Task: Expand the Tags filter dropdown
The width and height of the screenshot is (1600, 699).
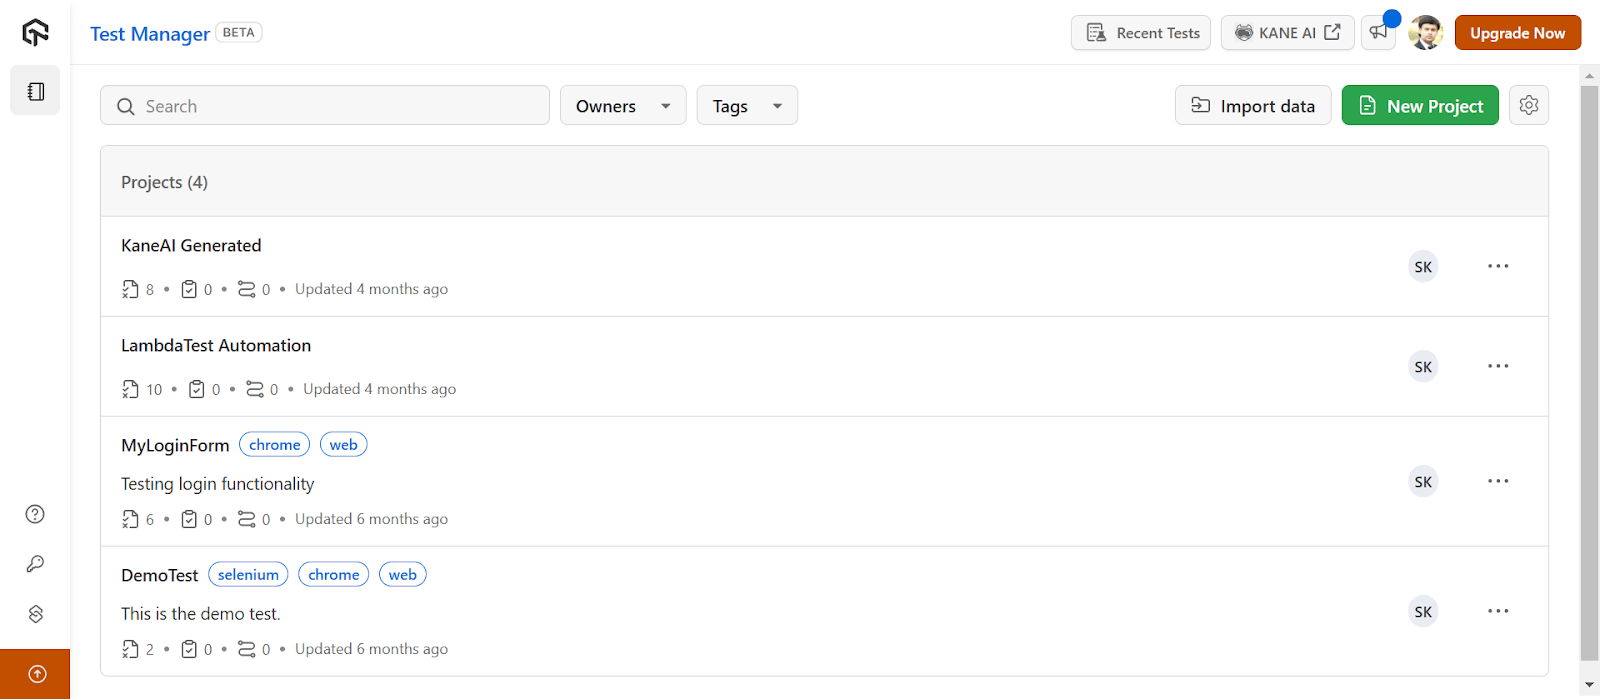Action: 746,105
